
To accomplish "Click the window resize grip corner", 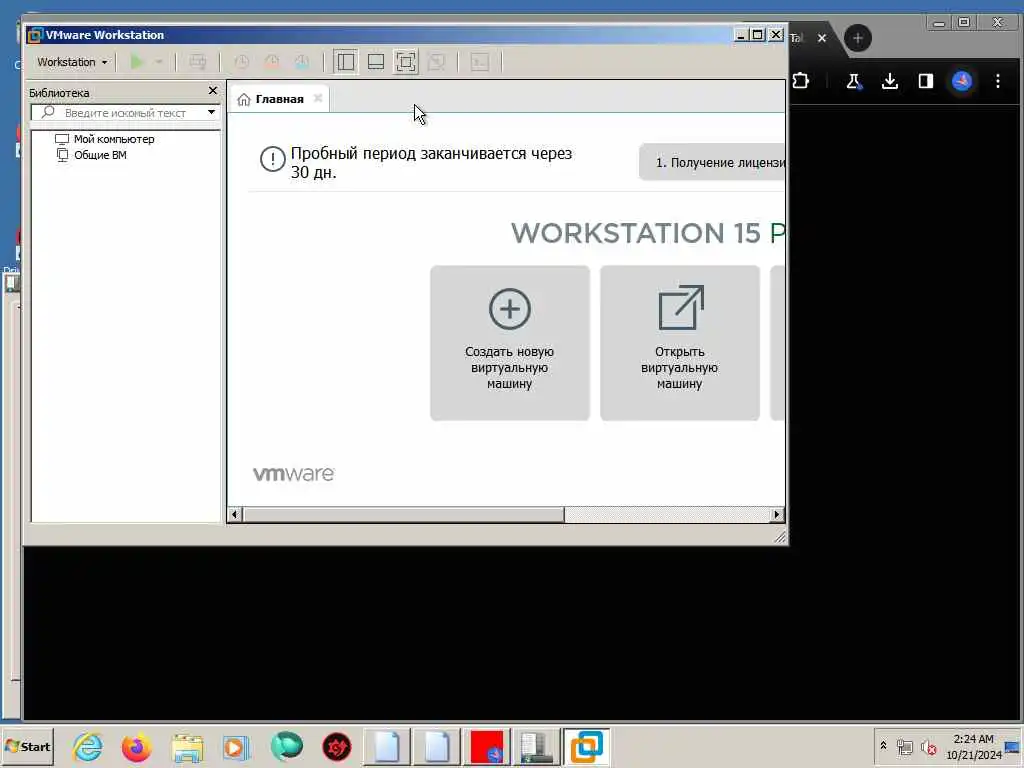I will pos(780,536).
